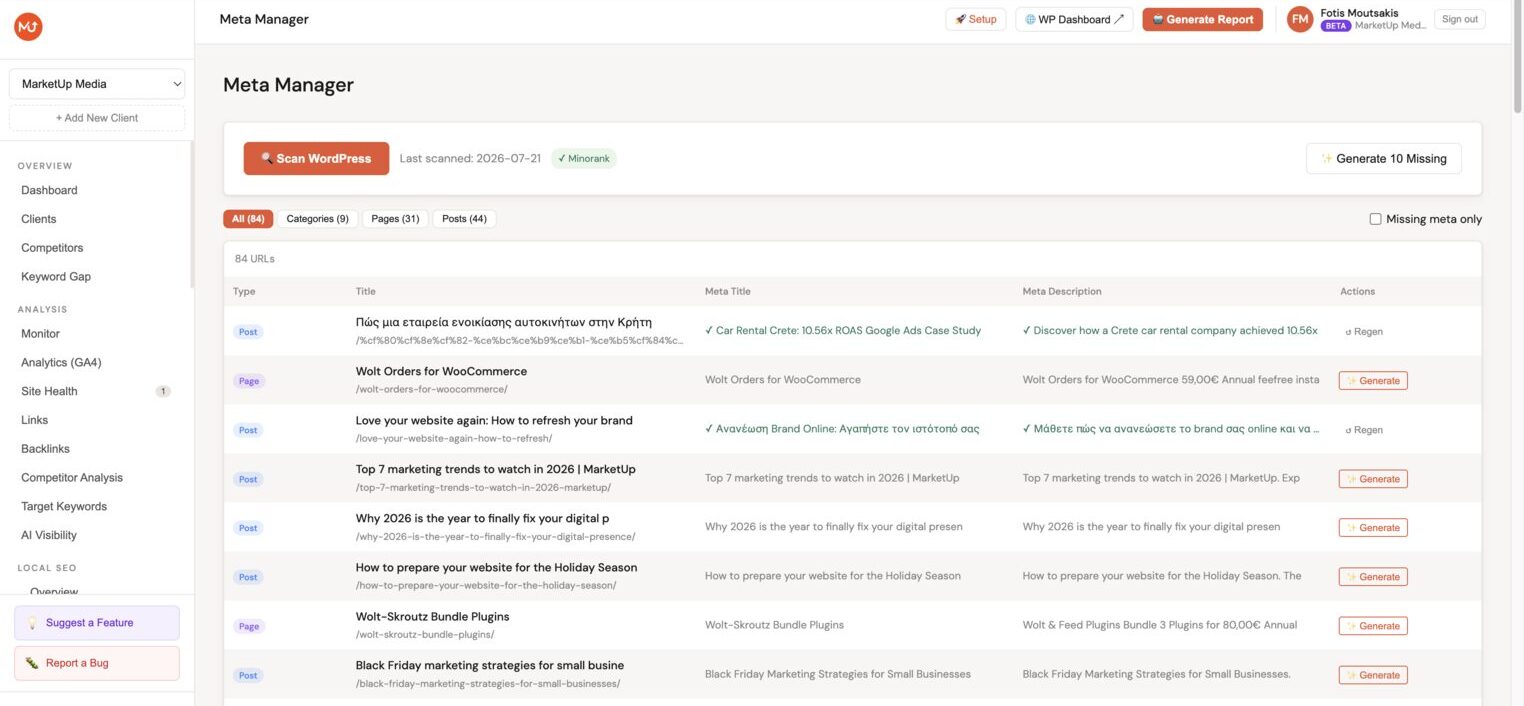Viewport: 1524px width, 706px height.
Task: Click the Post type badge for Car Rental Crete row
Action: click(248, 332)
